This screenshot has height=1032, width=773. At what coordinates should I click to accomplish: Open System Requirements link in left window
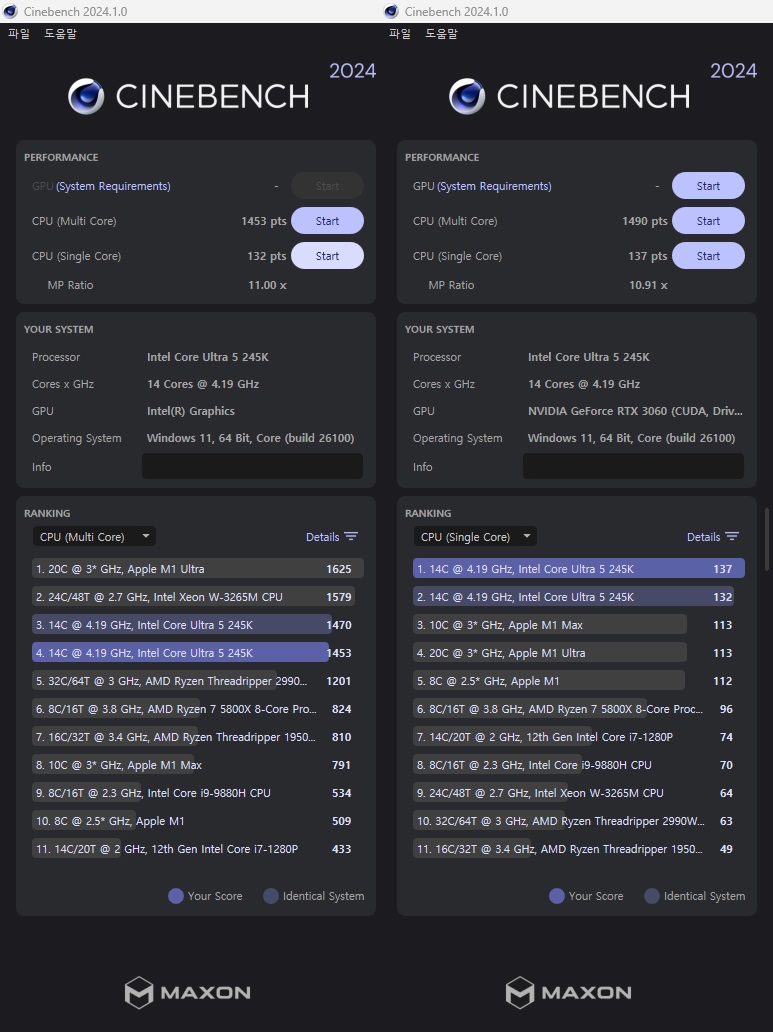pyautogui.click(x=113, y=186)
